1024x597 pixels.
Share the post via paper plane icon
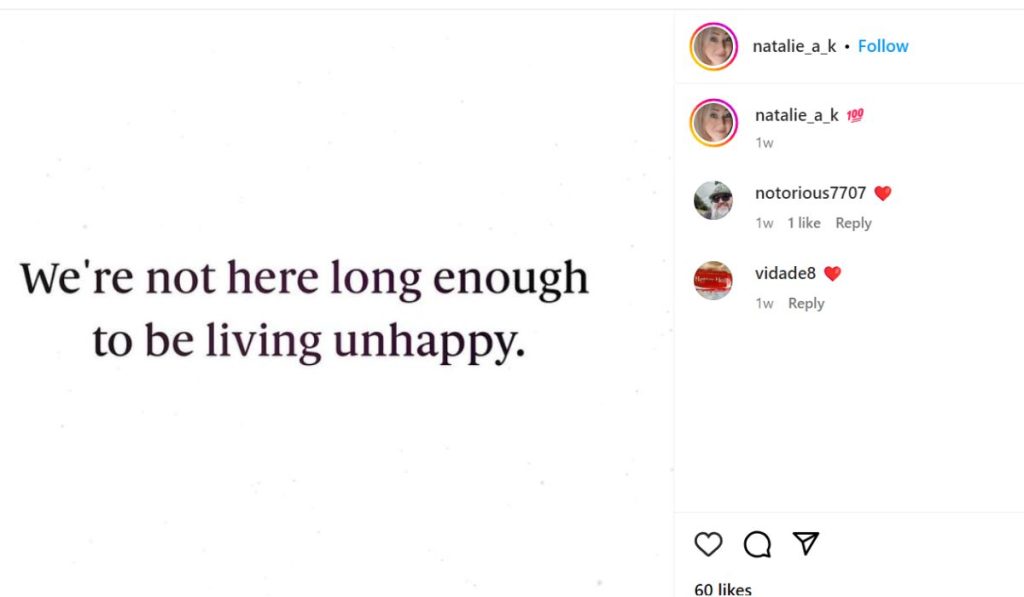pyautogui.click(x=805, y=543)
